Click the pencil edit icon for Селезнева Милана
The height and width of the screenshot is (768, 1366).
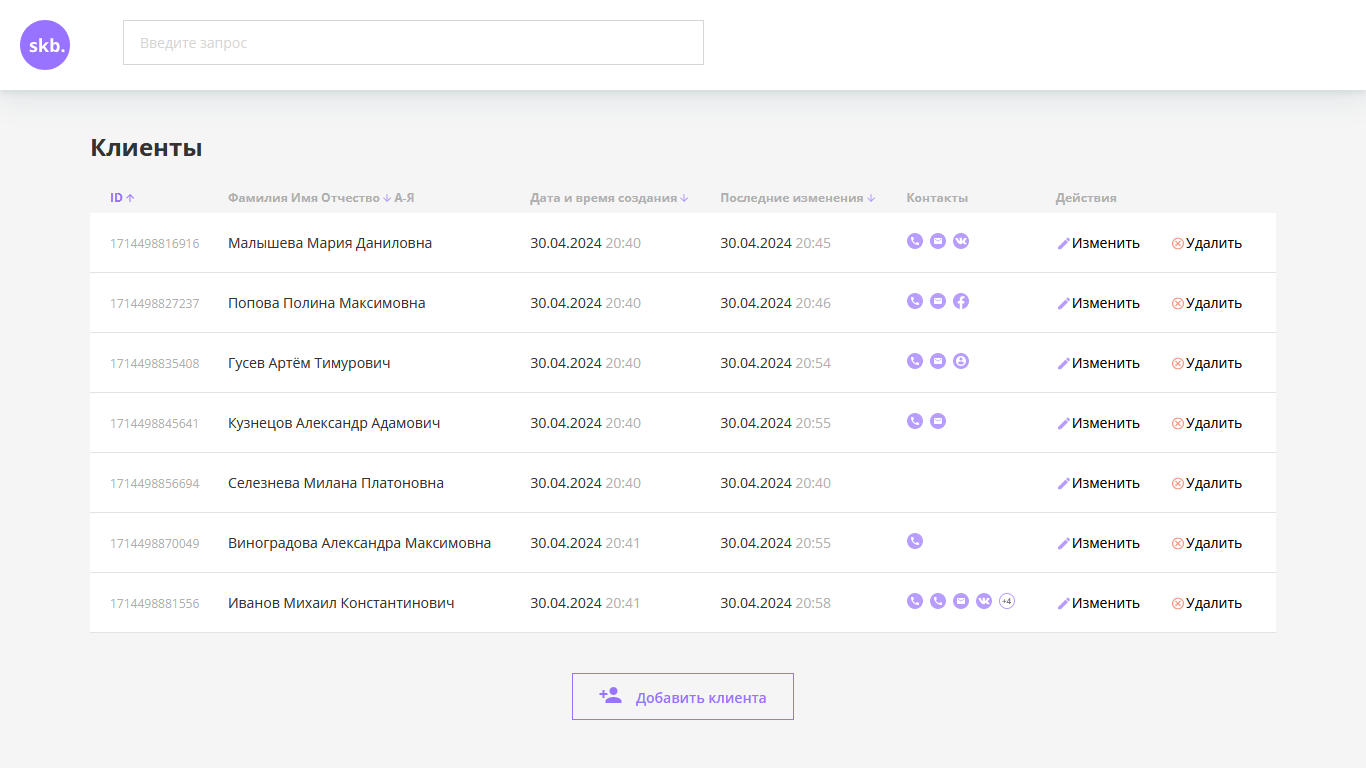tap(1064, 482)
